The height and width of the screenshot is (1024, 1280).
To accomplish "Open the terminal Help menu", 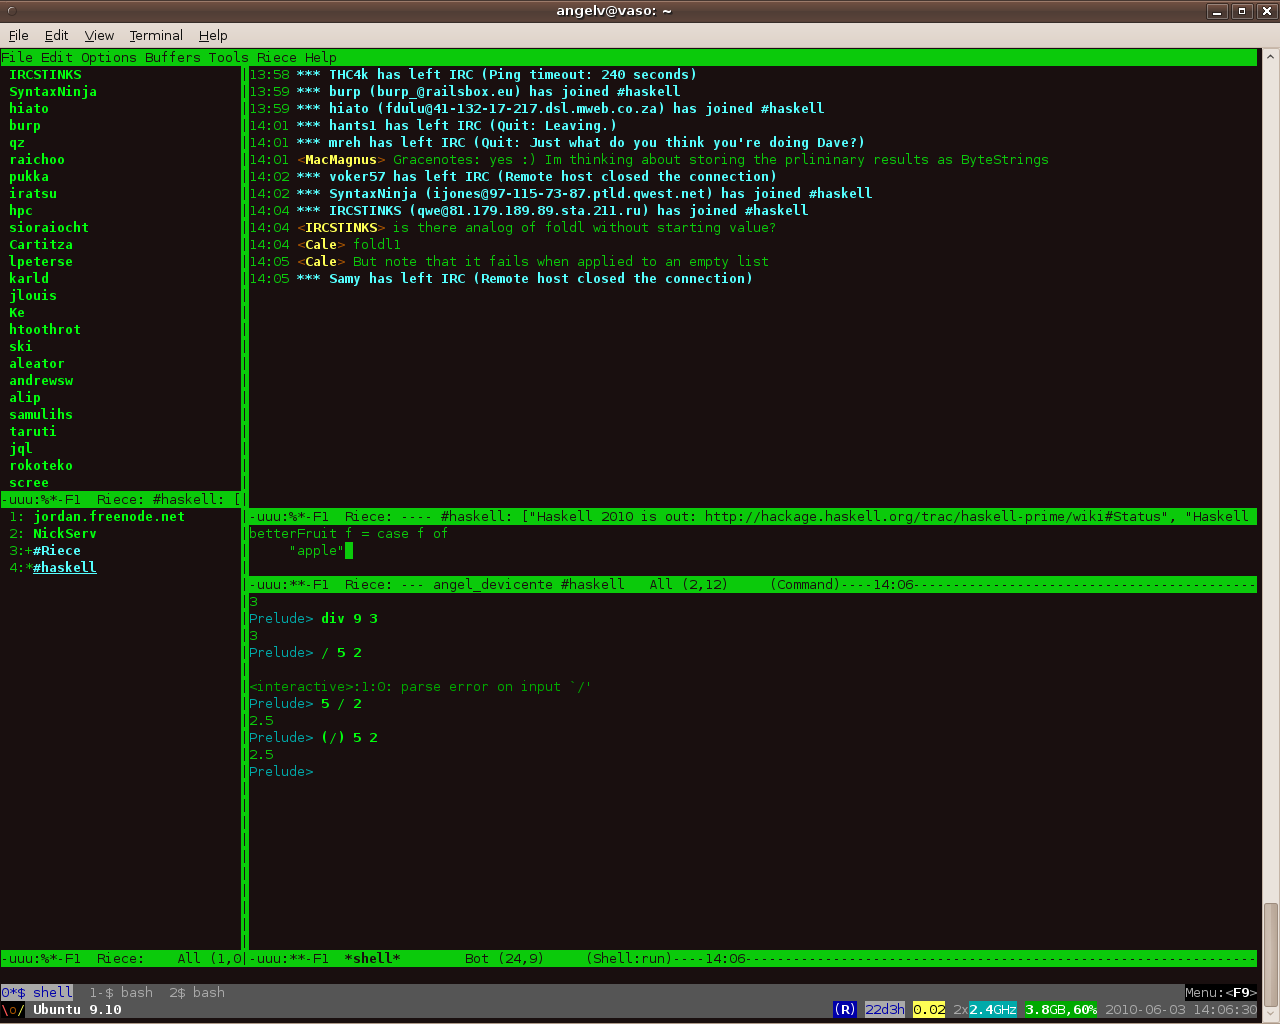I will [x=213, y=35].
